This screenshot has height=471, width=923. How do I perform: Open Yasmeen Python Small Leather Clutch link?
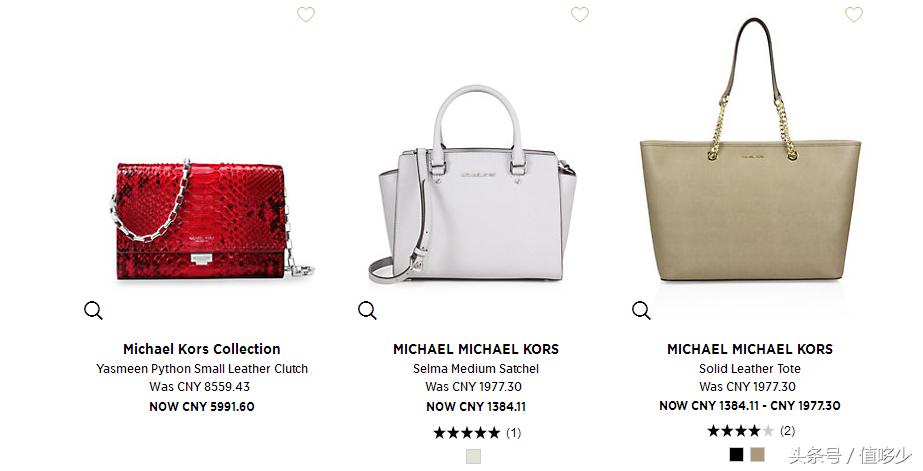202,369
